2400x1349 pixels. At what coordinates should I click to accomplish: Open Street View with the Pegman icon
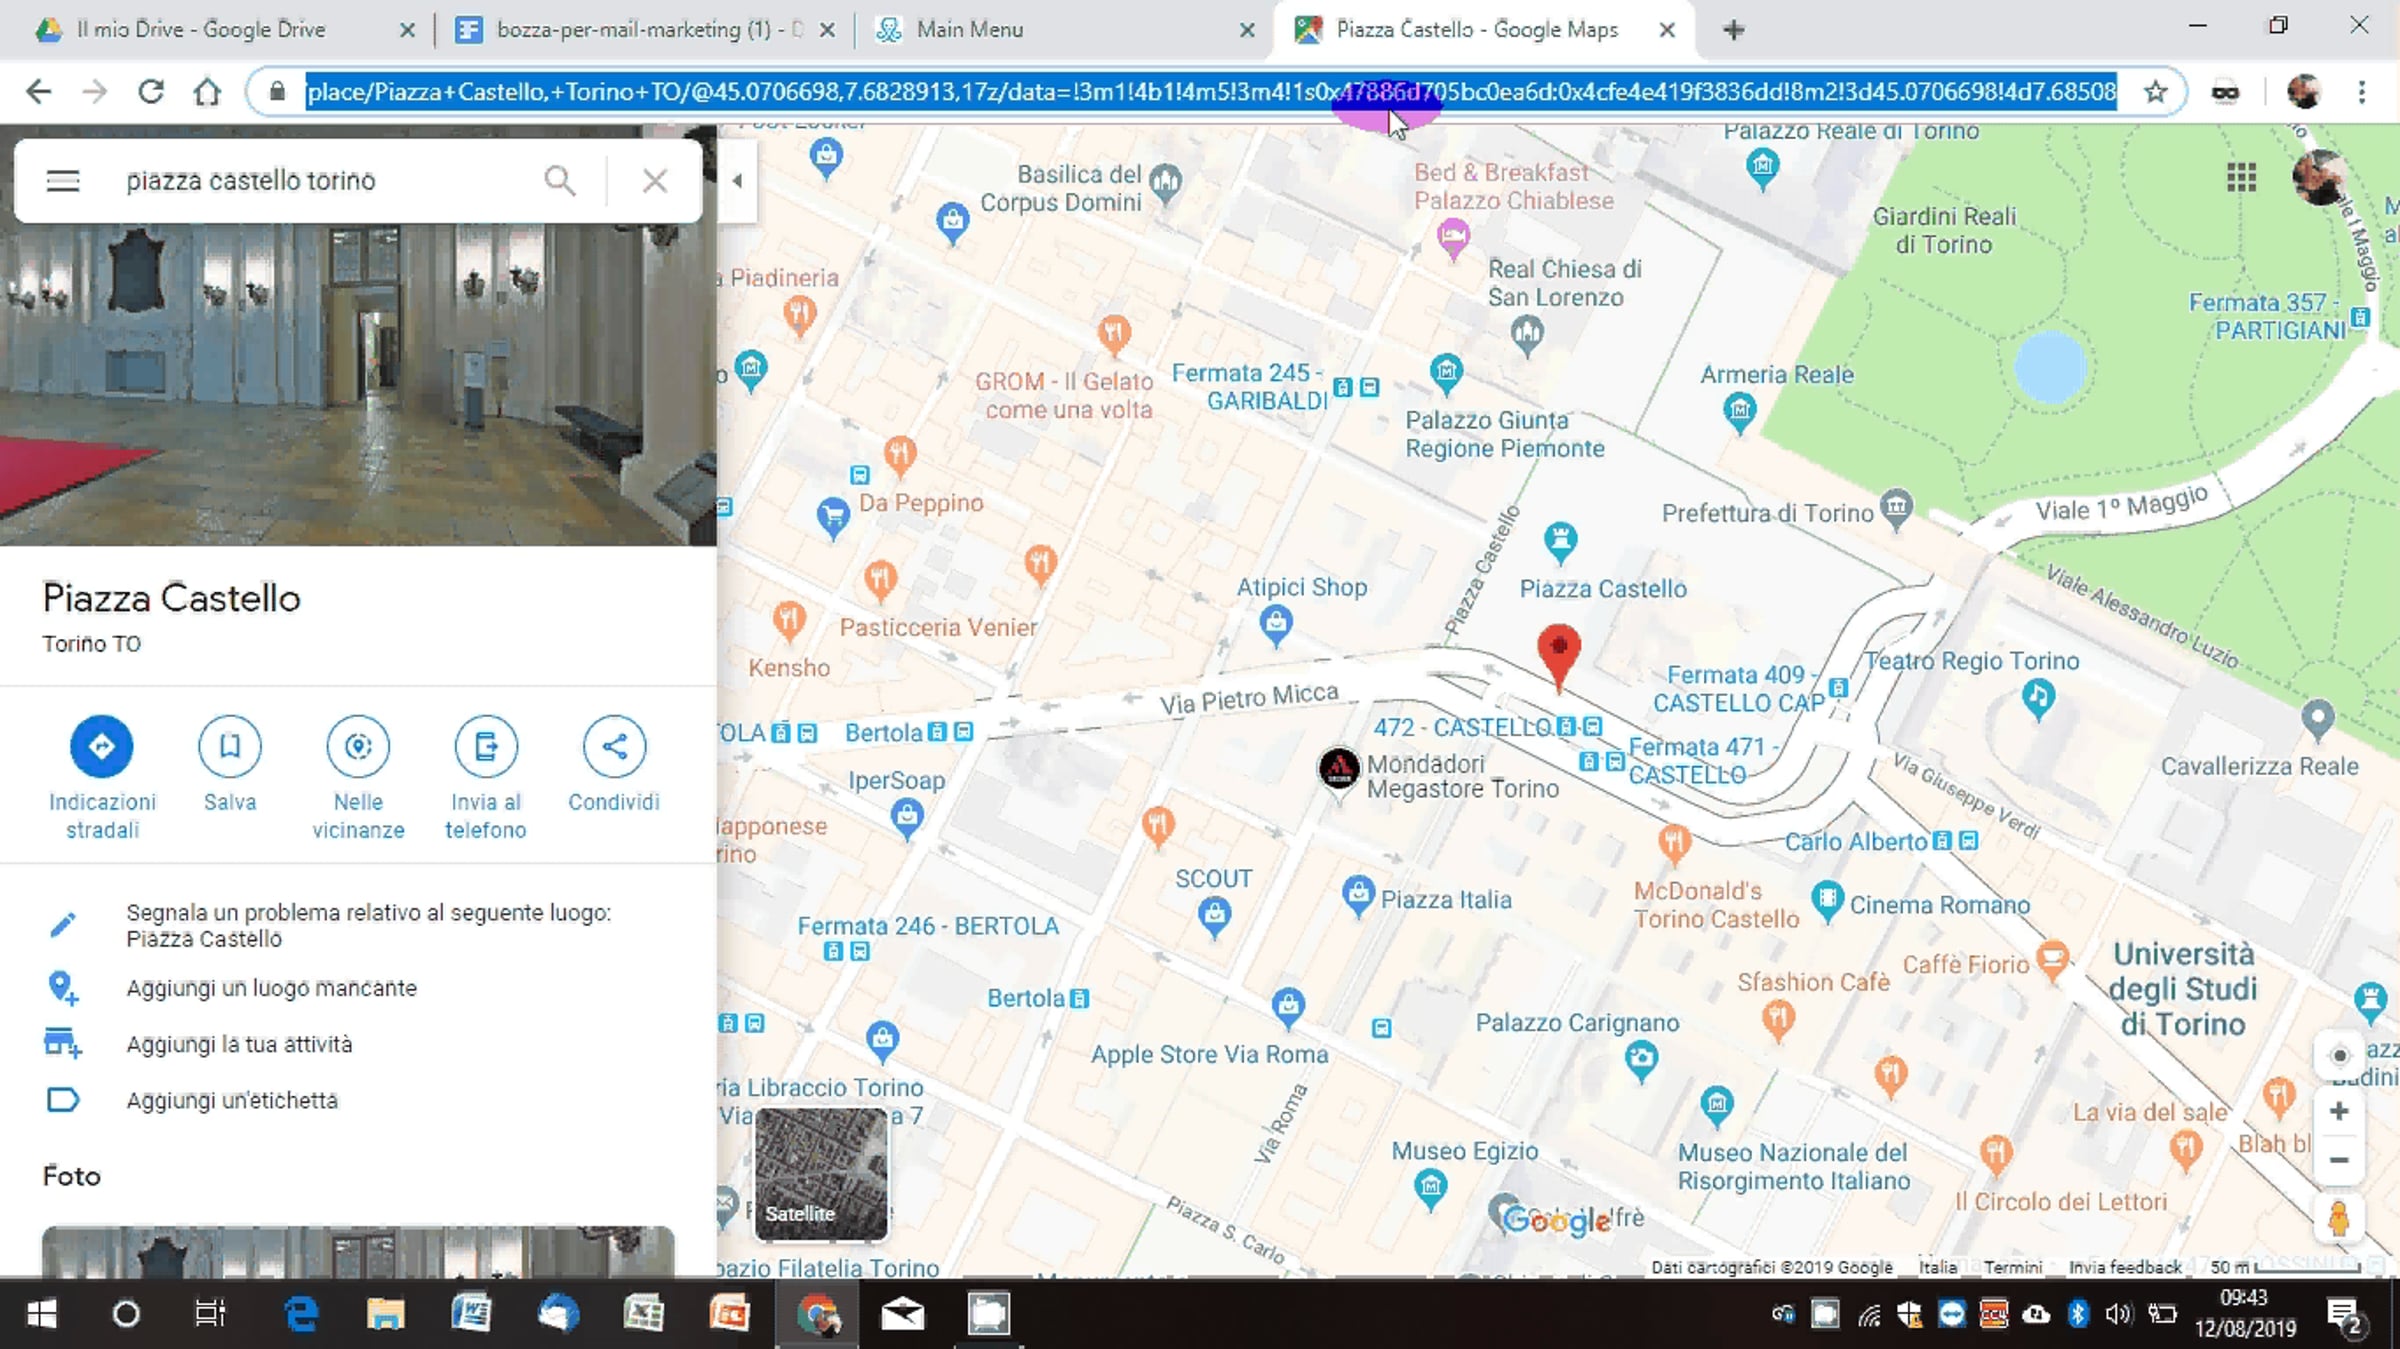click(2339, 1219)
